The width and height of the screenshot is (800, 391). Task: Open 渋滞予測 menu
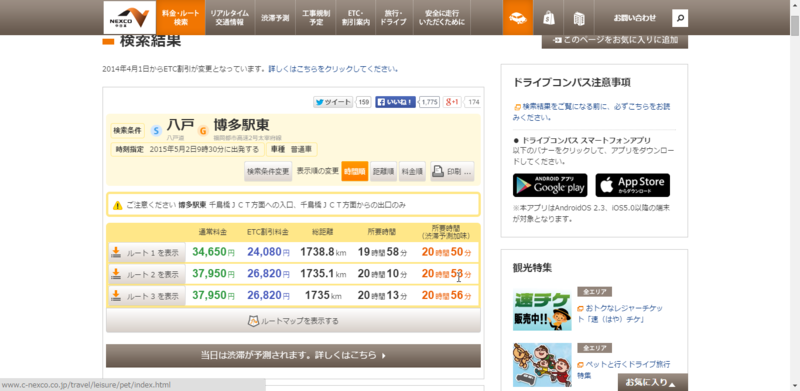[275, 18]
